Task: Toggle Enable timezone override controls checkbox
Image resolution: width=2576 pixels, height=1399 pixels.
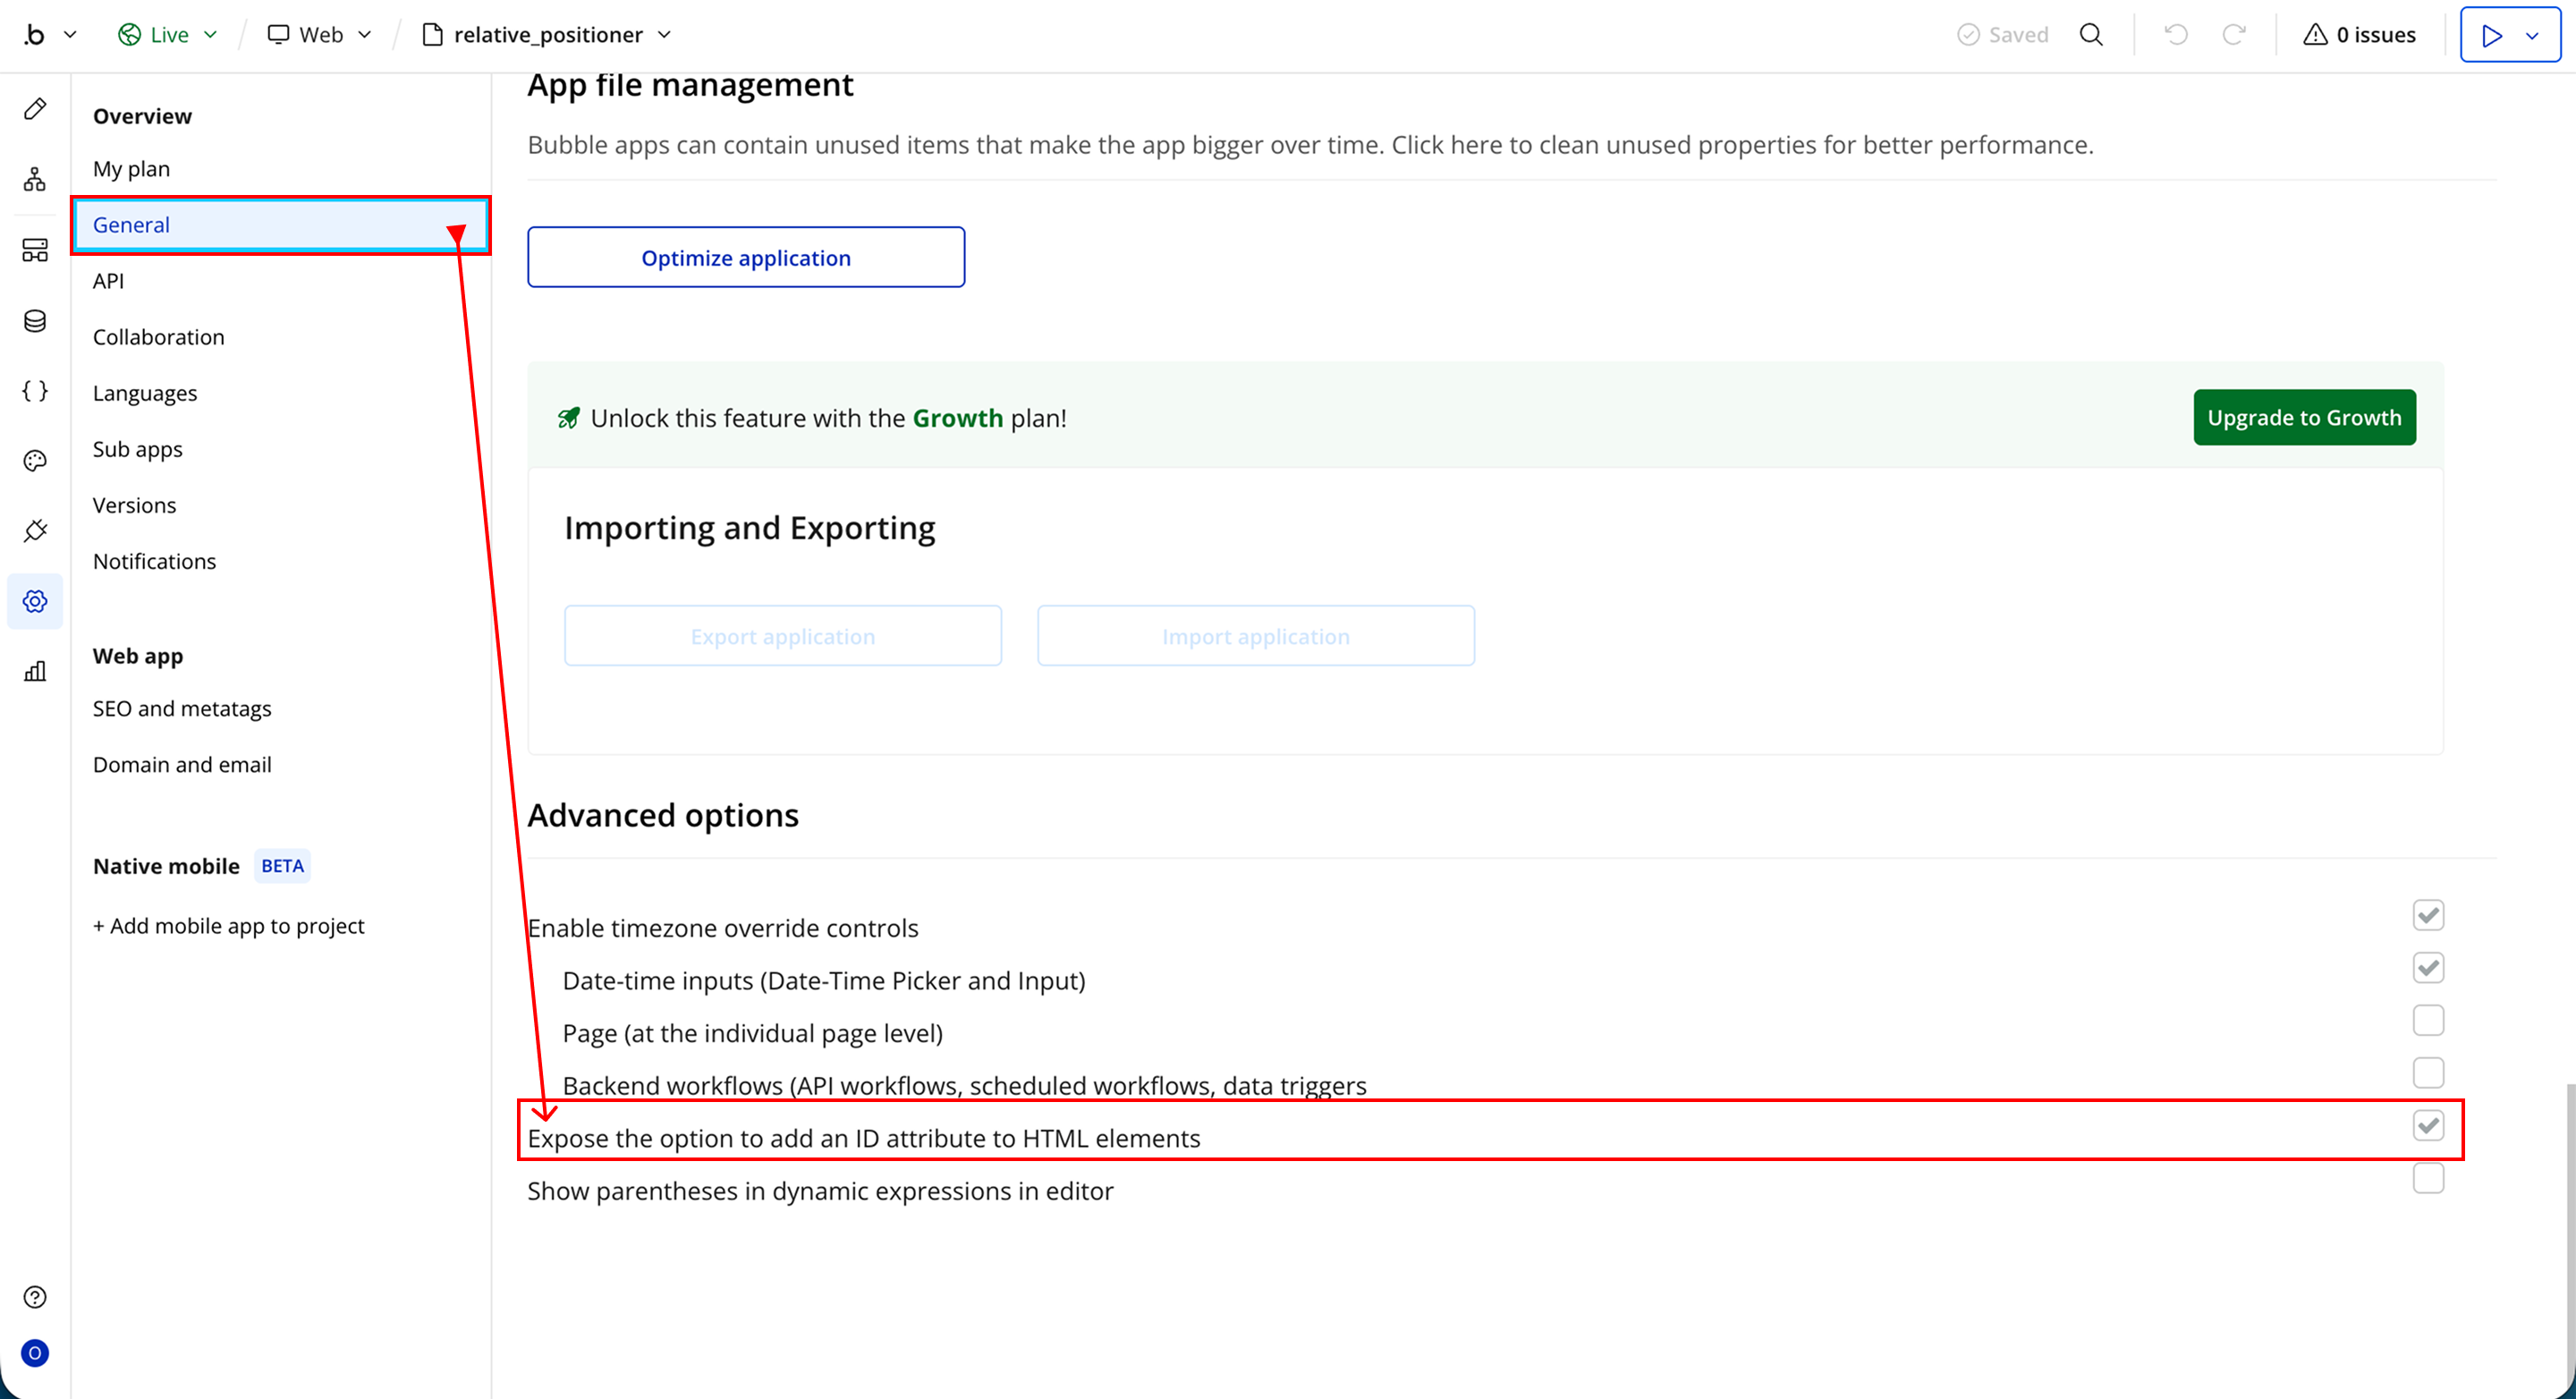Action: tap(2428, 915)
